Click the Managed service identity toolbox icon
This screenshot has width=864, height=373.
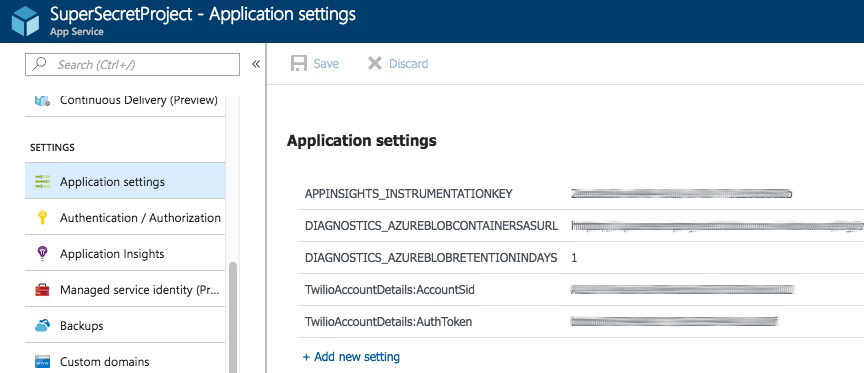click(42, 290)
